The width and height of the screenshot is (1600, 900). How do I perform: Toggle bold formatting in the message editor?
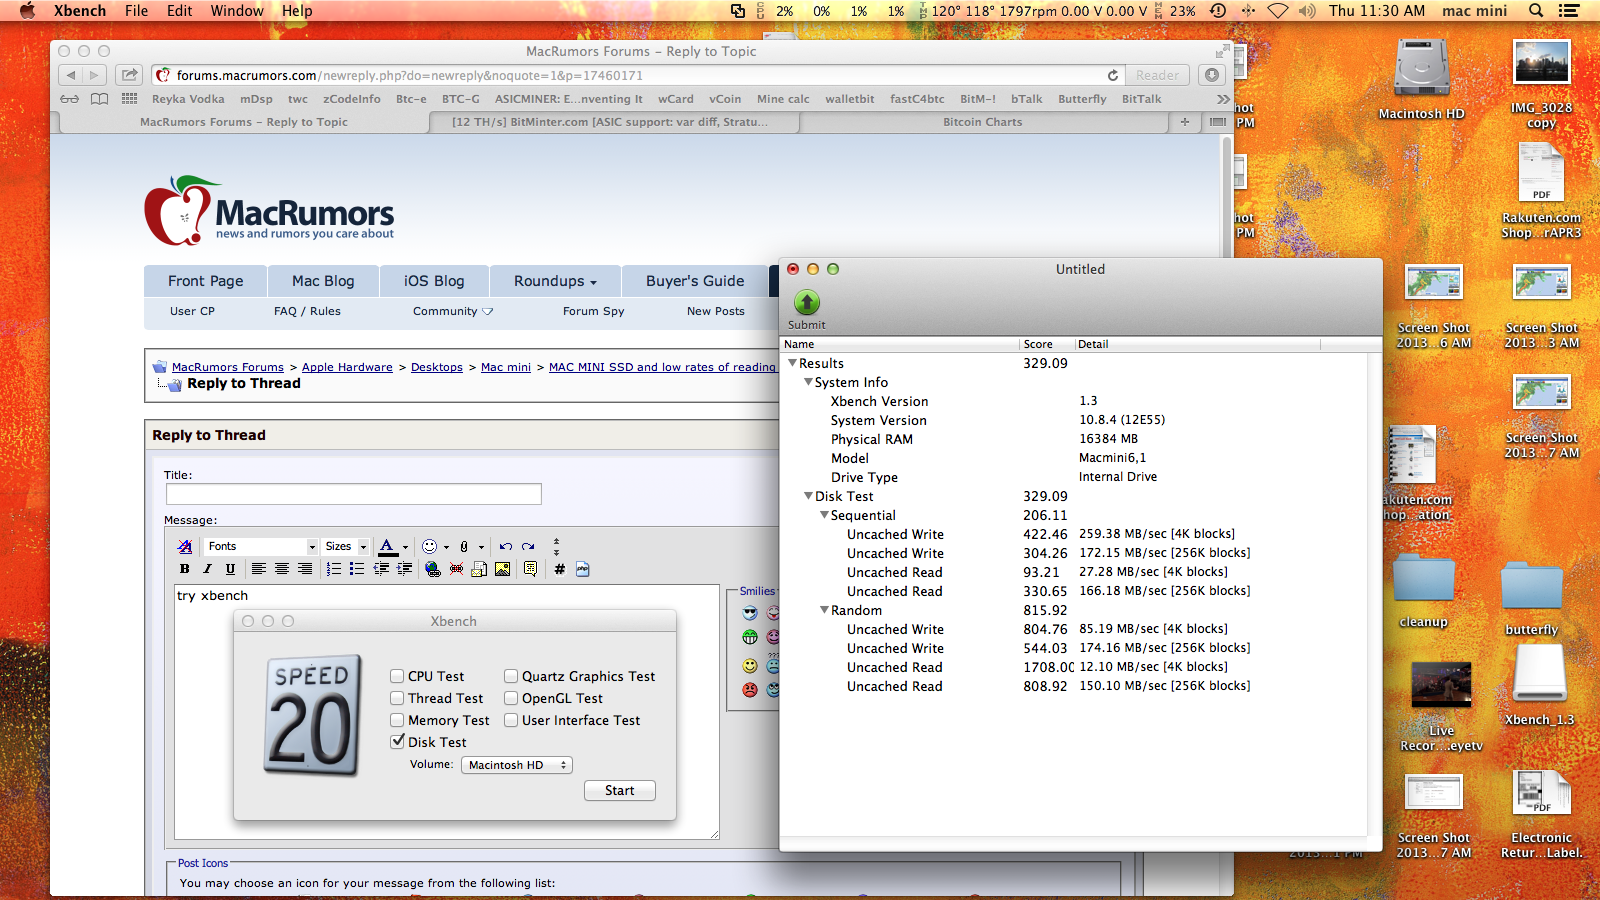coord(184,569)
